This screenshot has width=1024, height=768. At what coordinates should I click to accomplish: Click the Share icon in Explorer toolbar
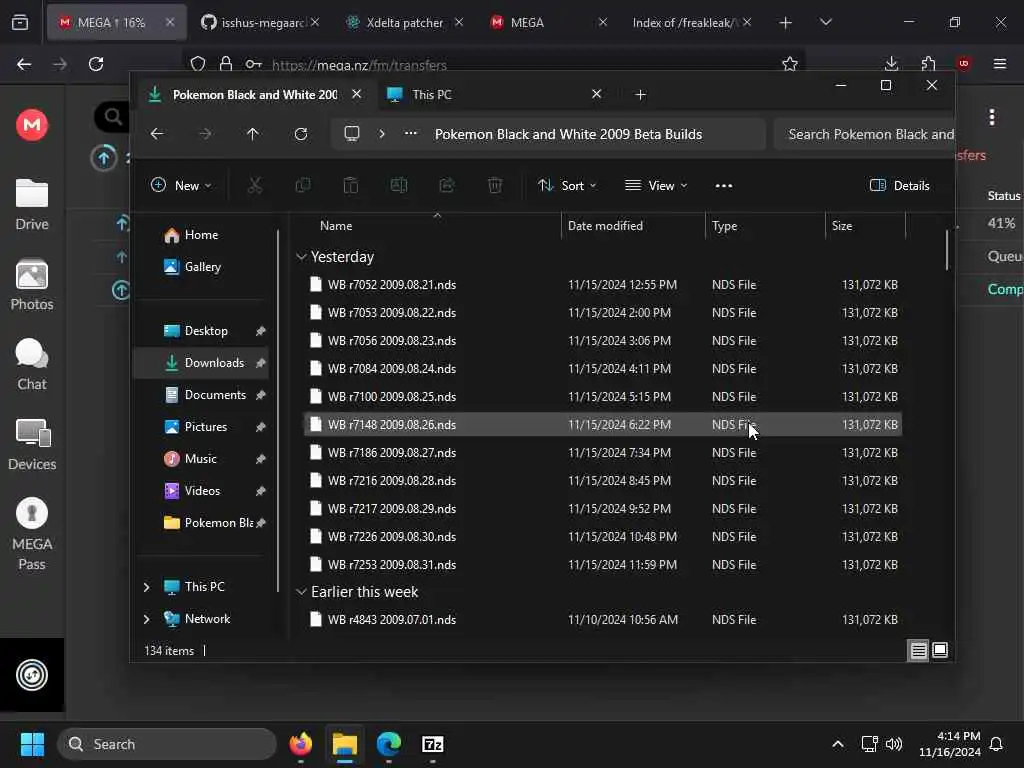(447, 185)
